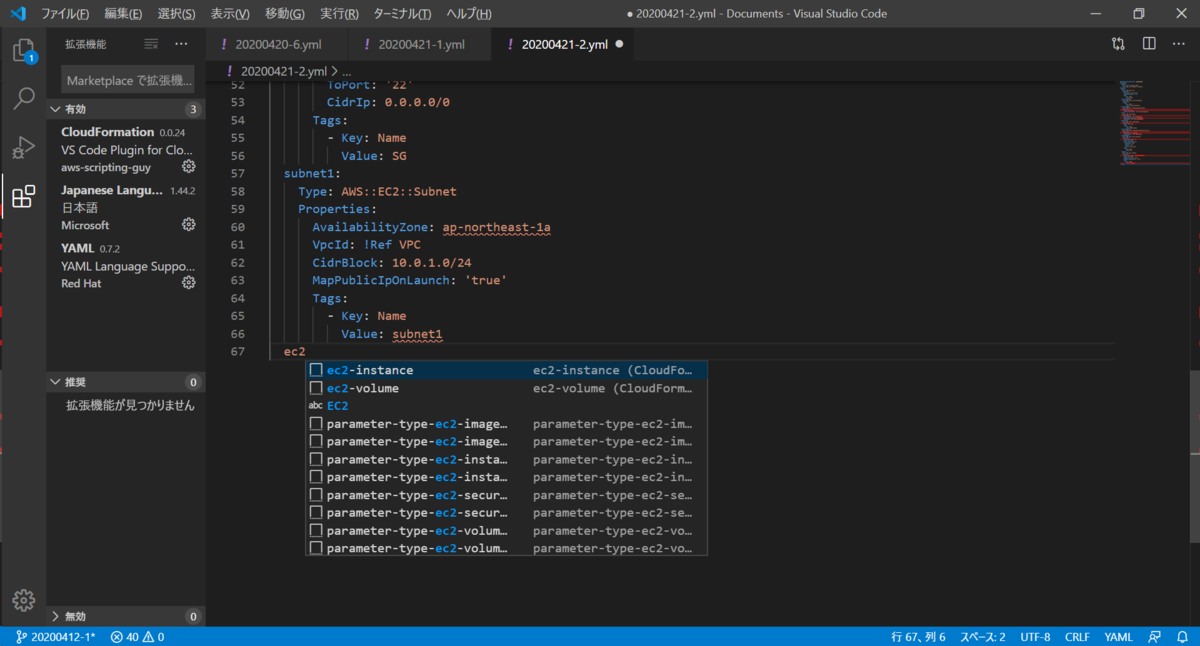Change indentation via スペース: 2

pos(982,636)
